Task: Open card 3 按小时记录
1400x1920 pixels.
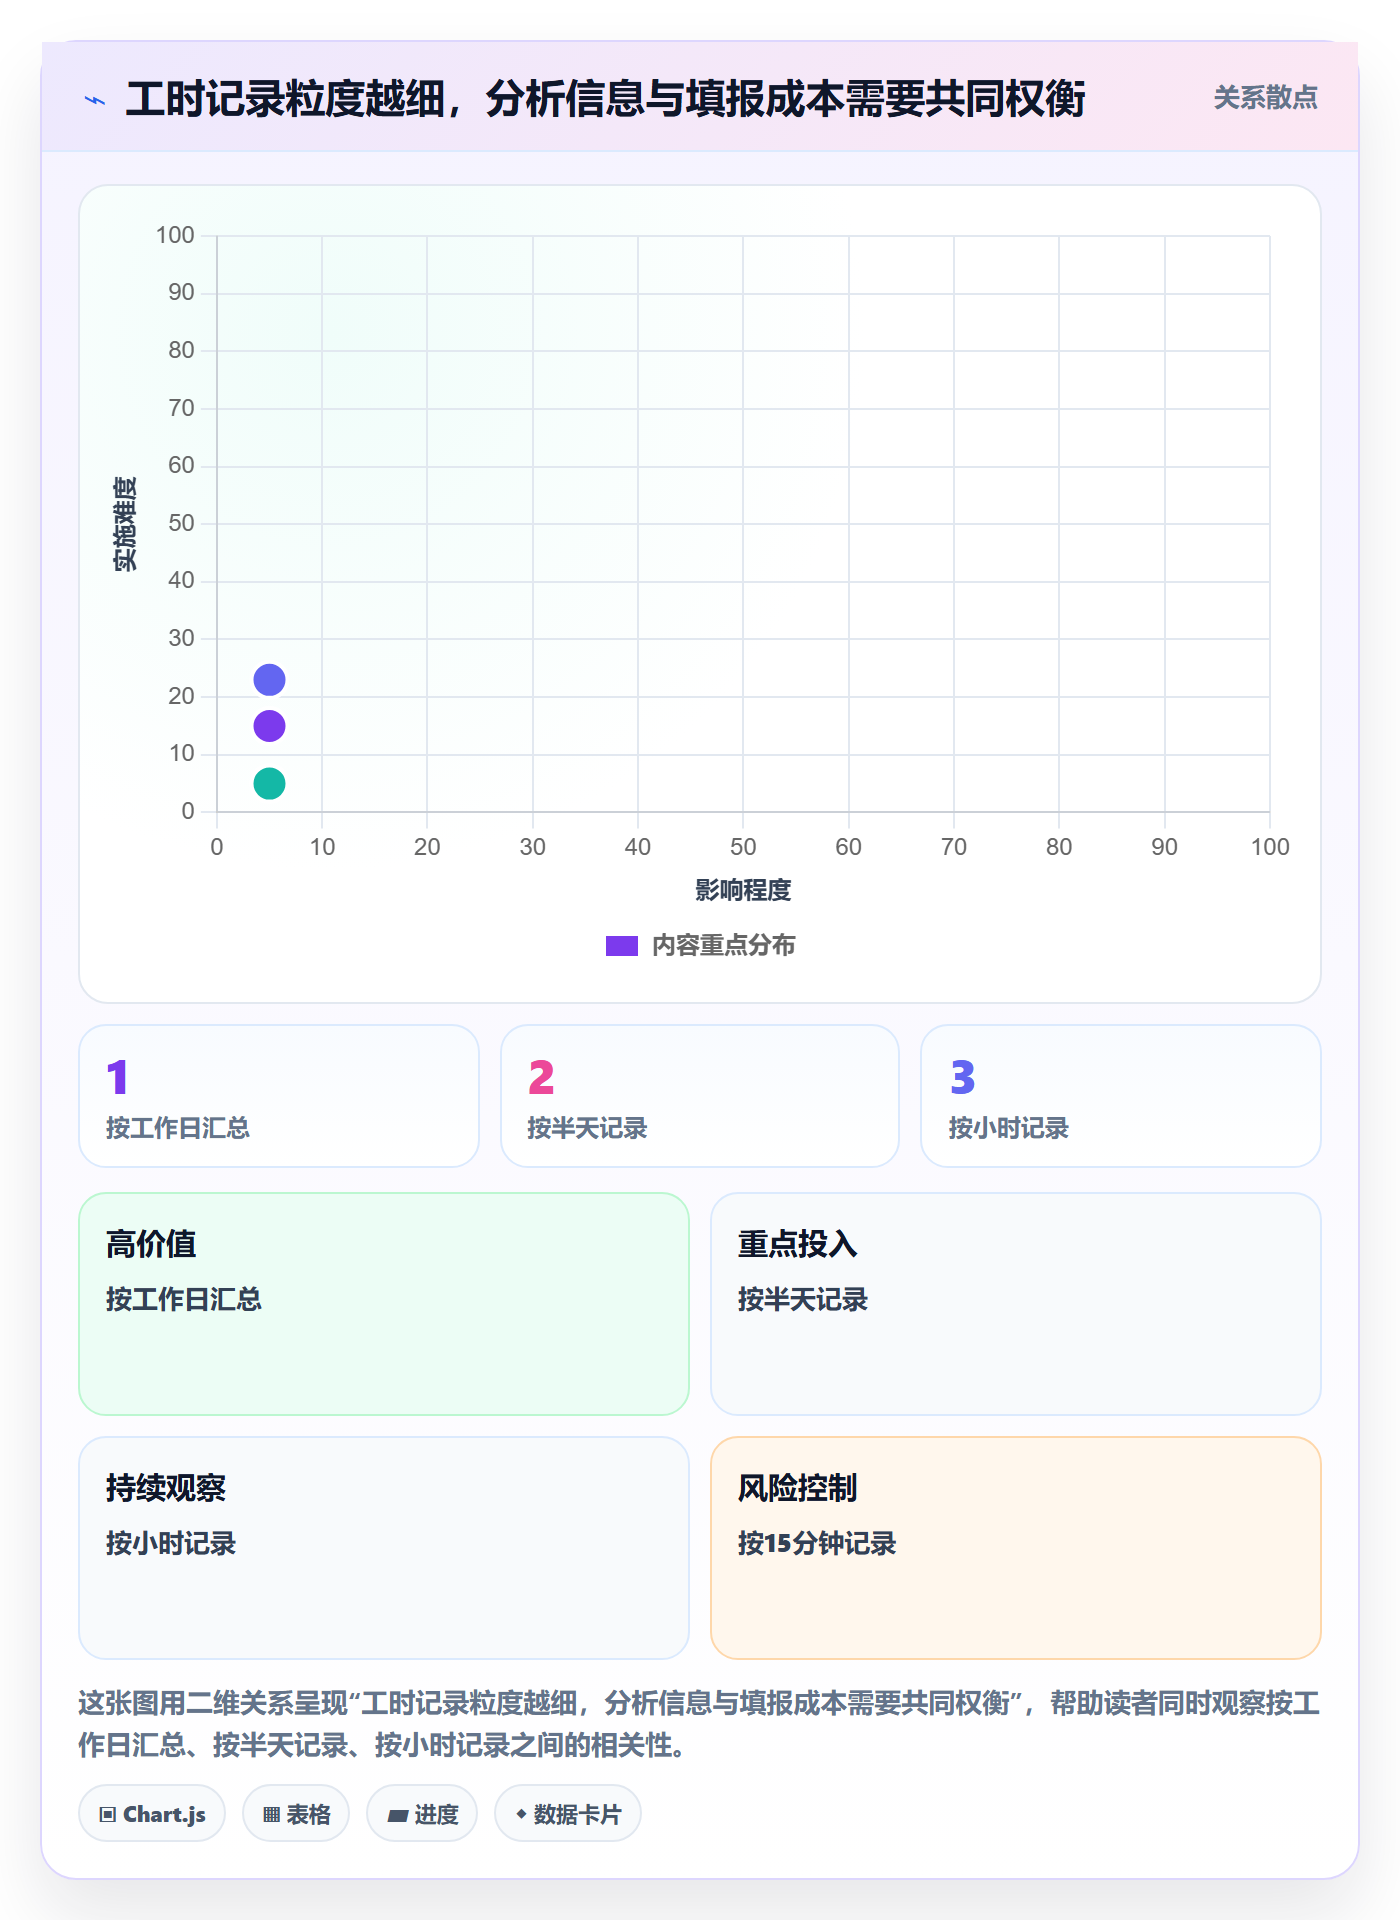Action: (1121, 1096)
